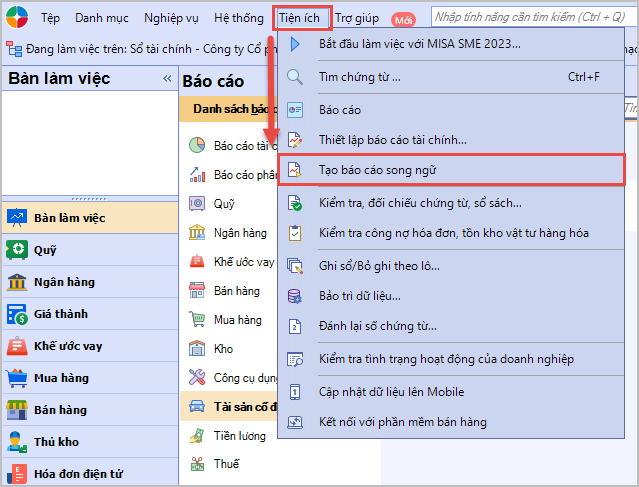Select Tiền lương in report list
Screen dimensions: 639x487
coord(239,436)
